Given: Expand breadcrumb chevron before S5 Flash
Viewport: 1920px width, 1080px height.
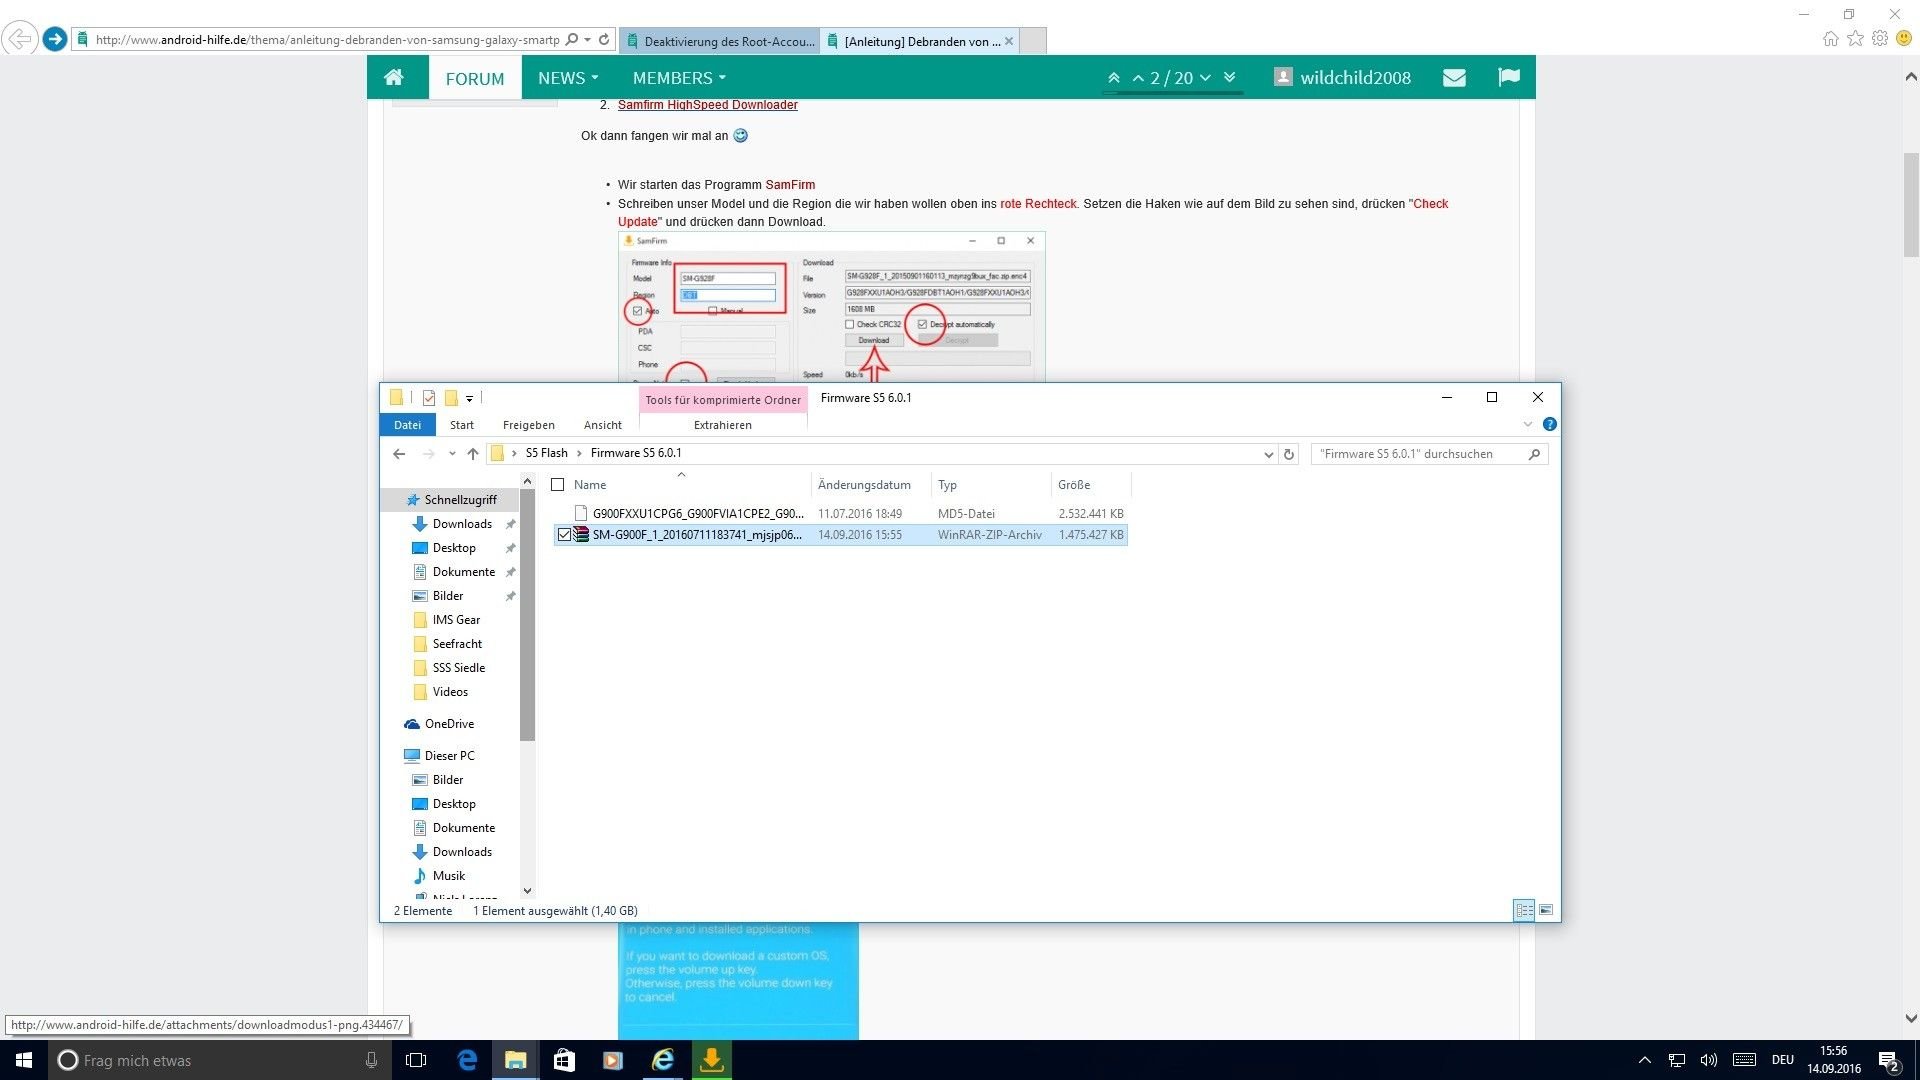Looking at the screenshot, I should 514,454.
